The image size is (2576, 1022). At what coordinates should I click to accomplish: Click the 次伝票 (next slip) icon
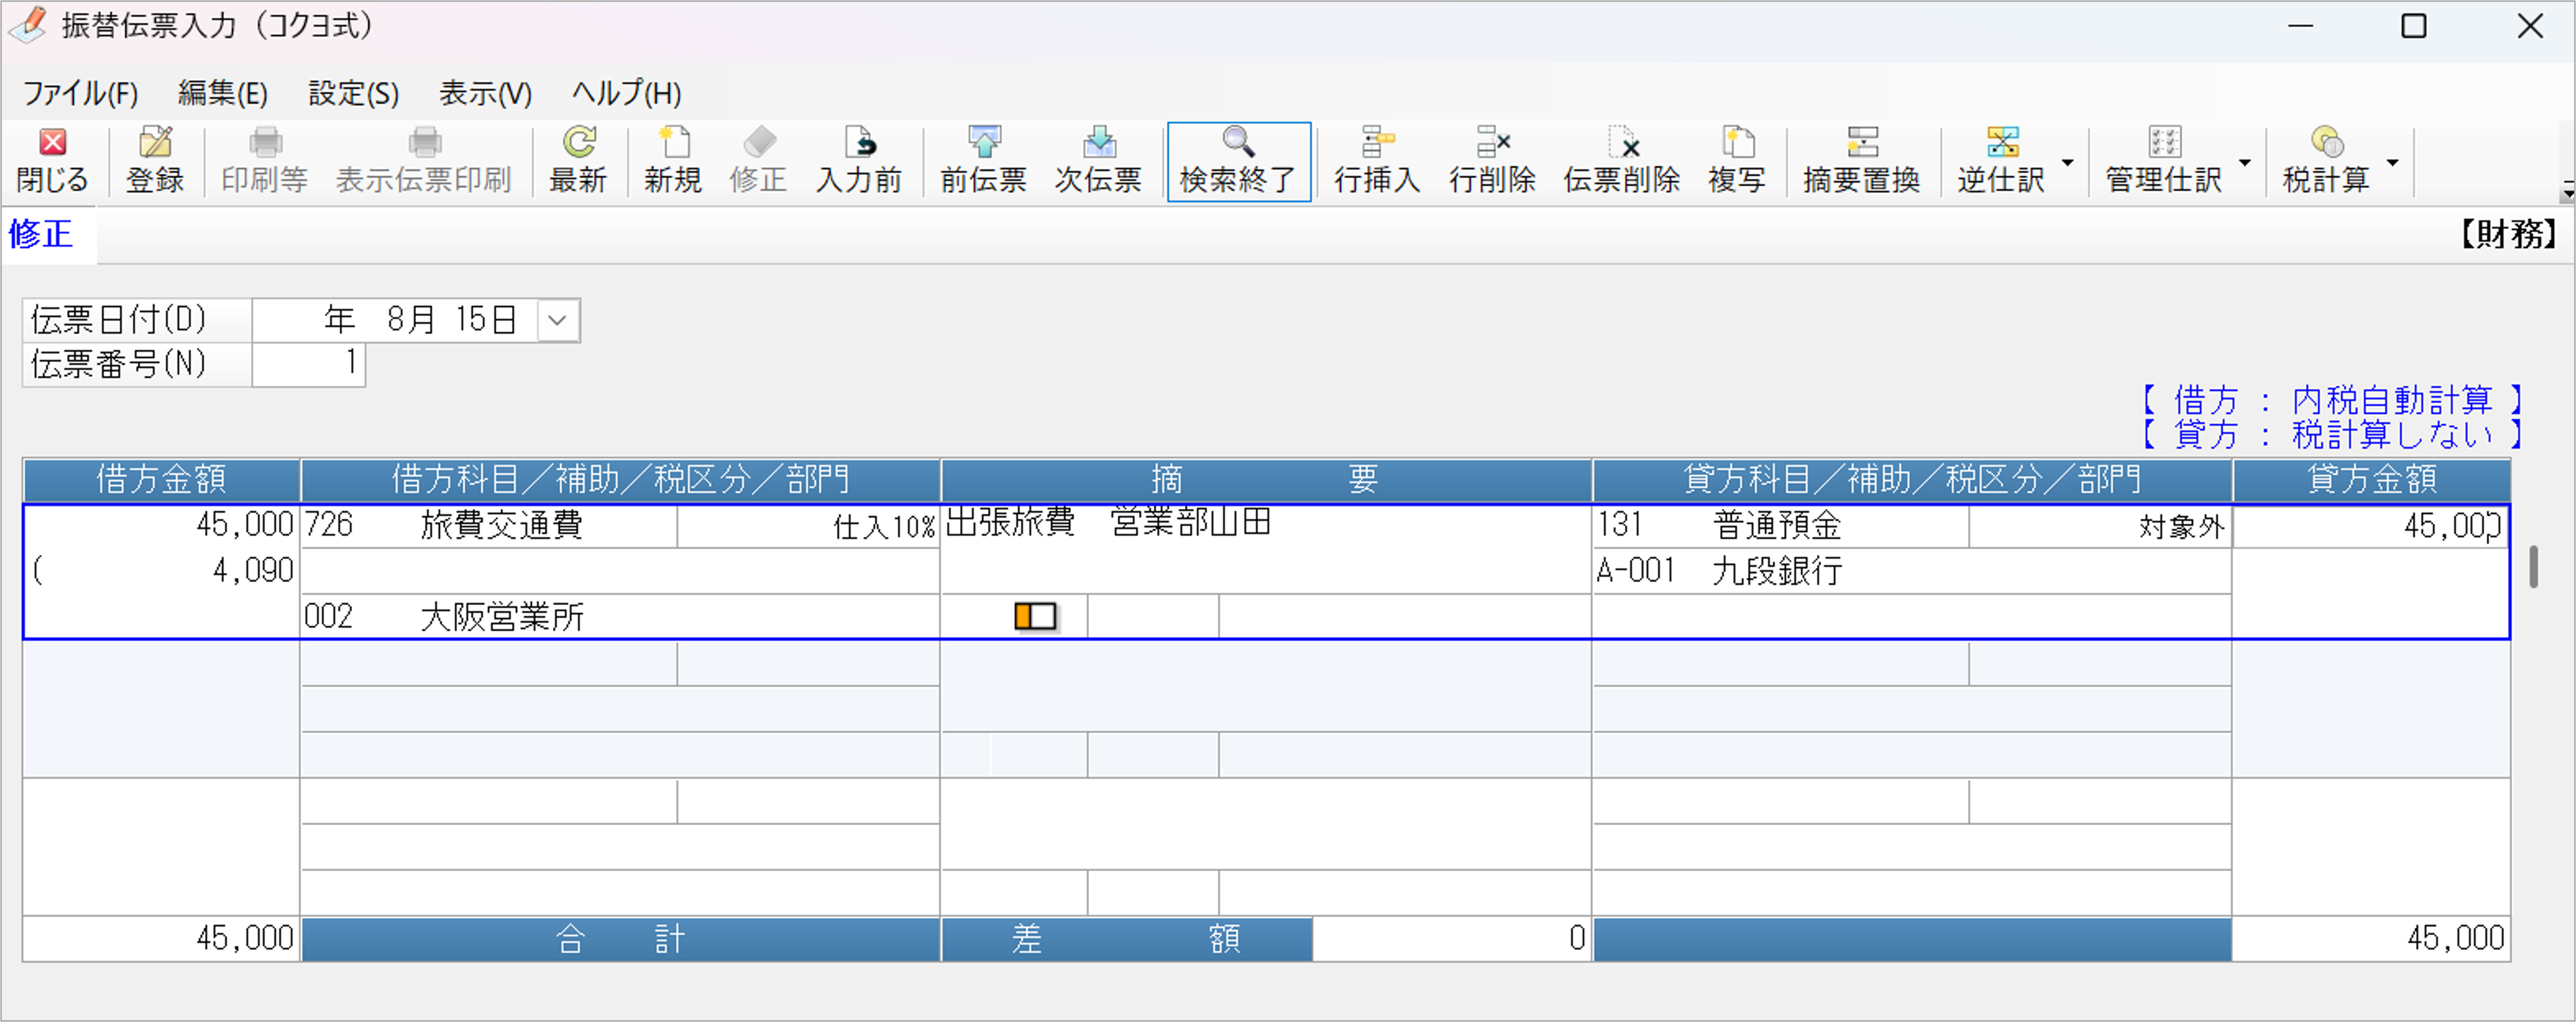[x=1099, y=160]
